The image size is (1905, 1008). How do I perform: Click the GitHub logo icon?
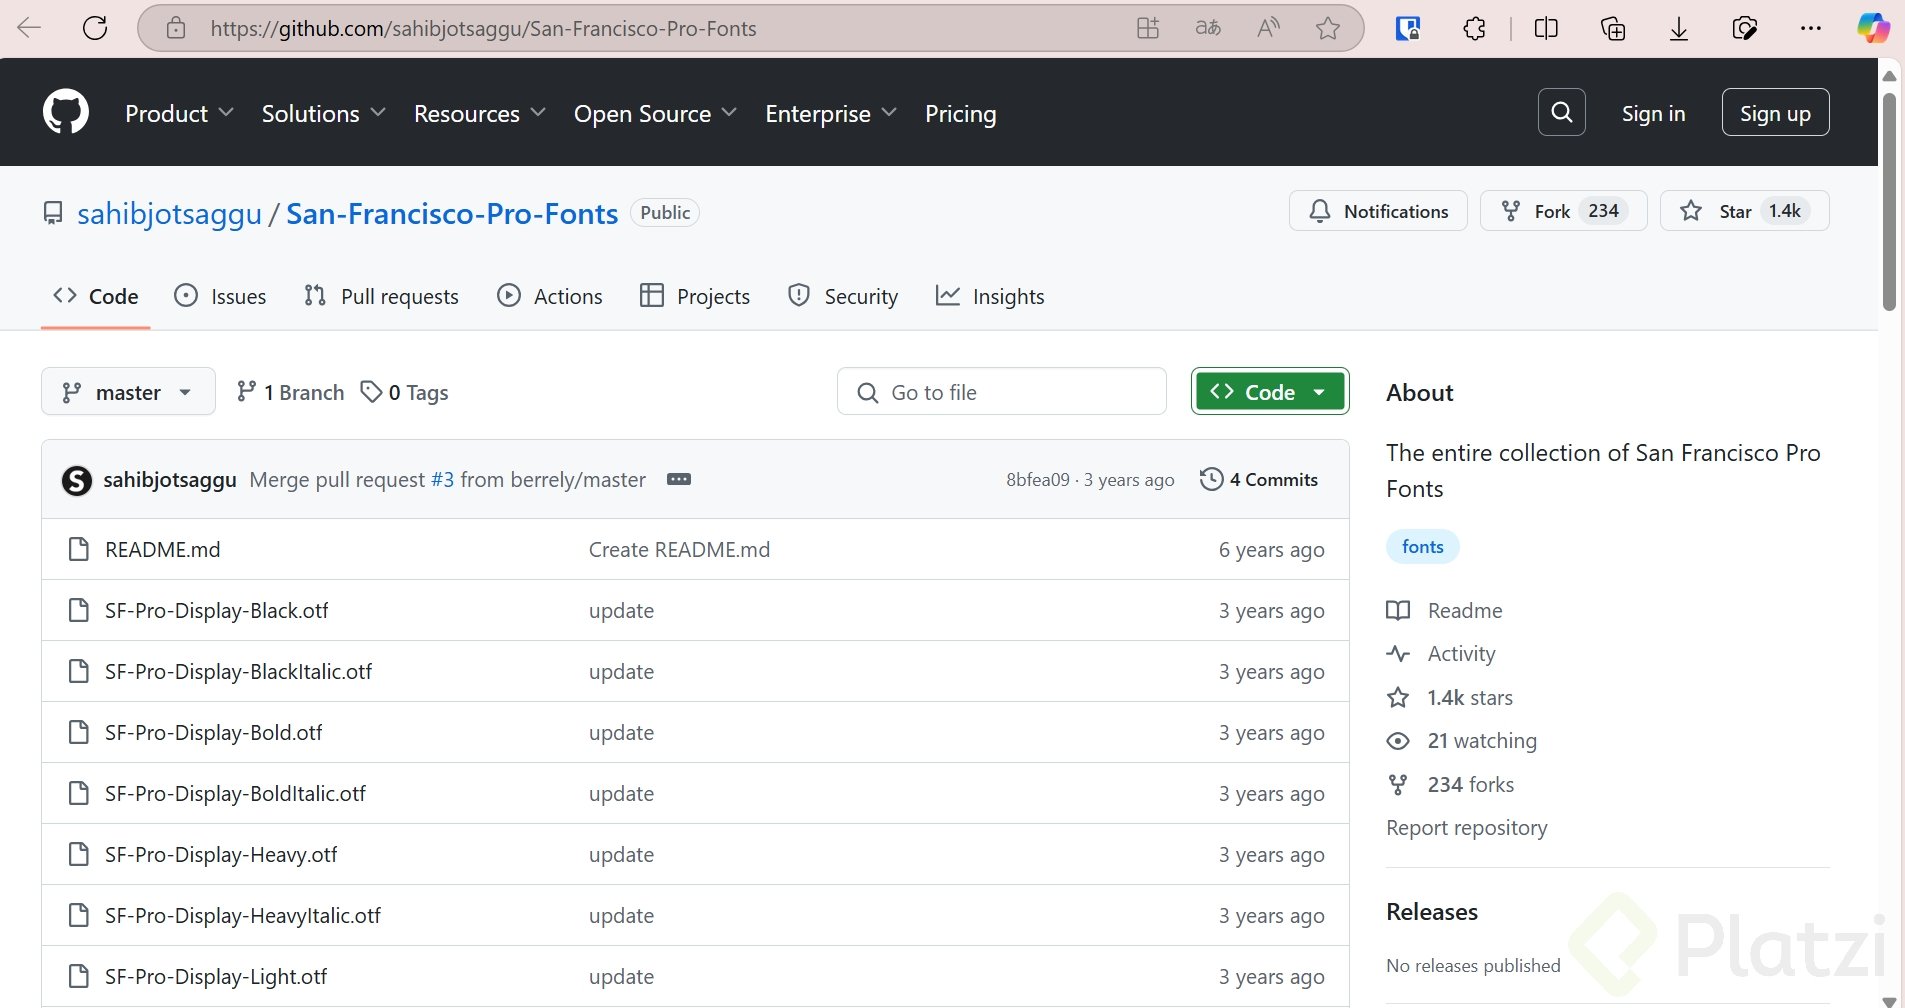[66, 112]
